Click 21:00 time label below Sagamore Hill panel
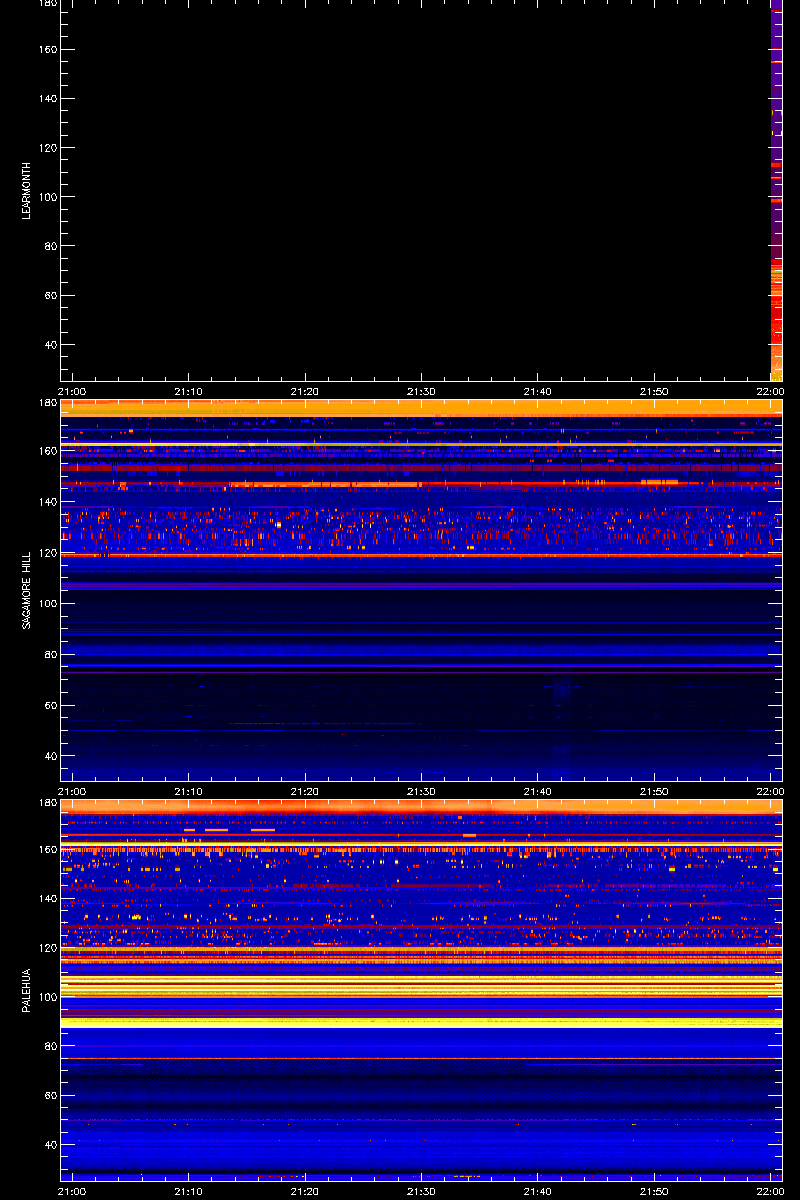 pyautogui.click(x=73, y=792)
